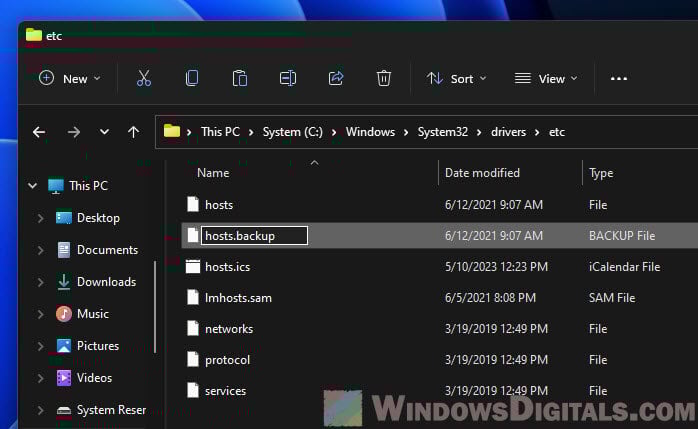Click the folder icon in address bar
Image resolution: width=698 pixels, height=429 pixels.
click(172, 131)
